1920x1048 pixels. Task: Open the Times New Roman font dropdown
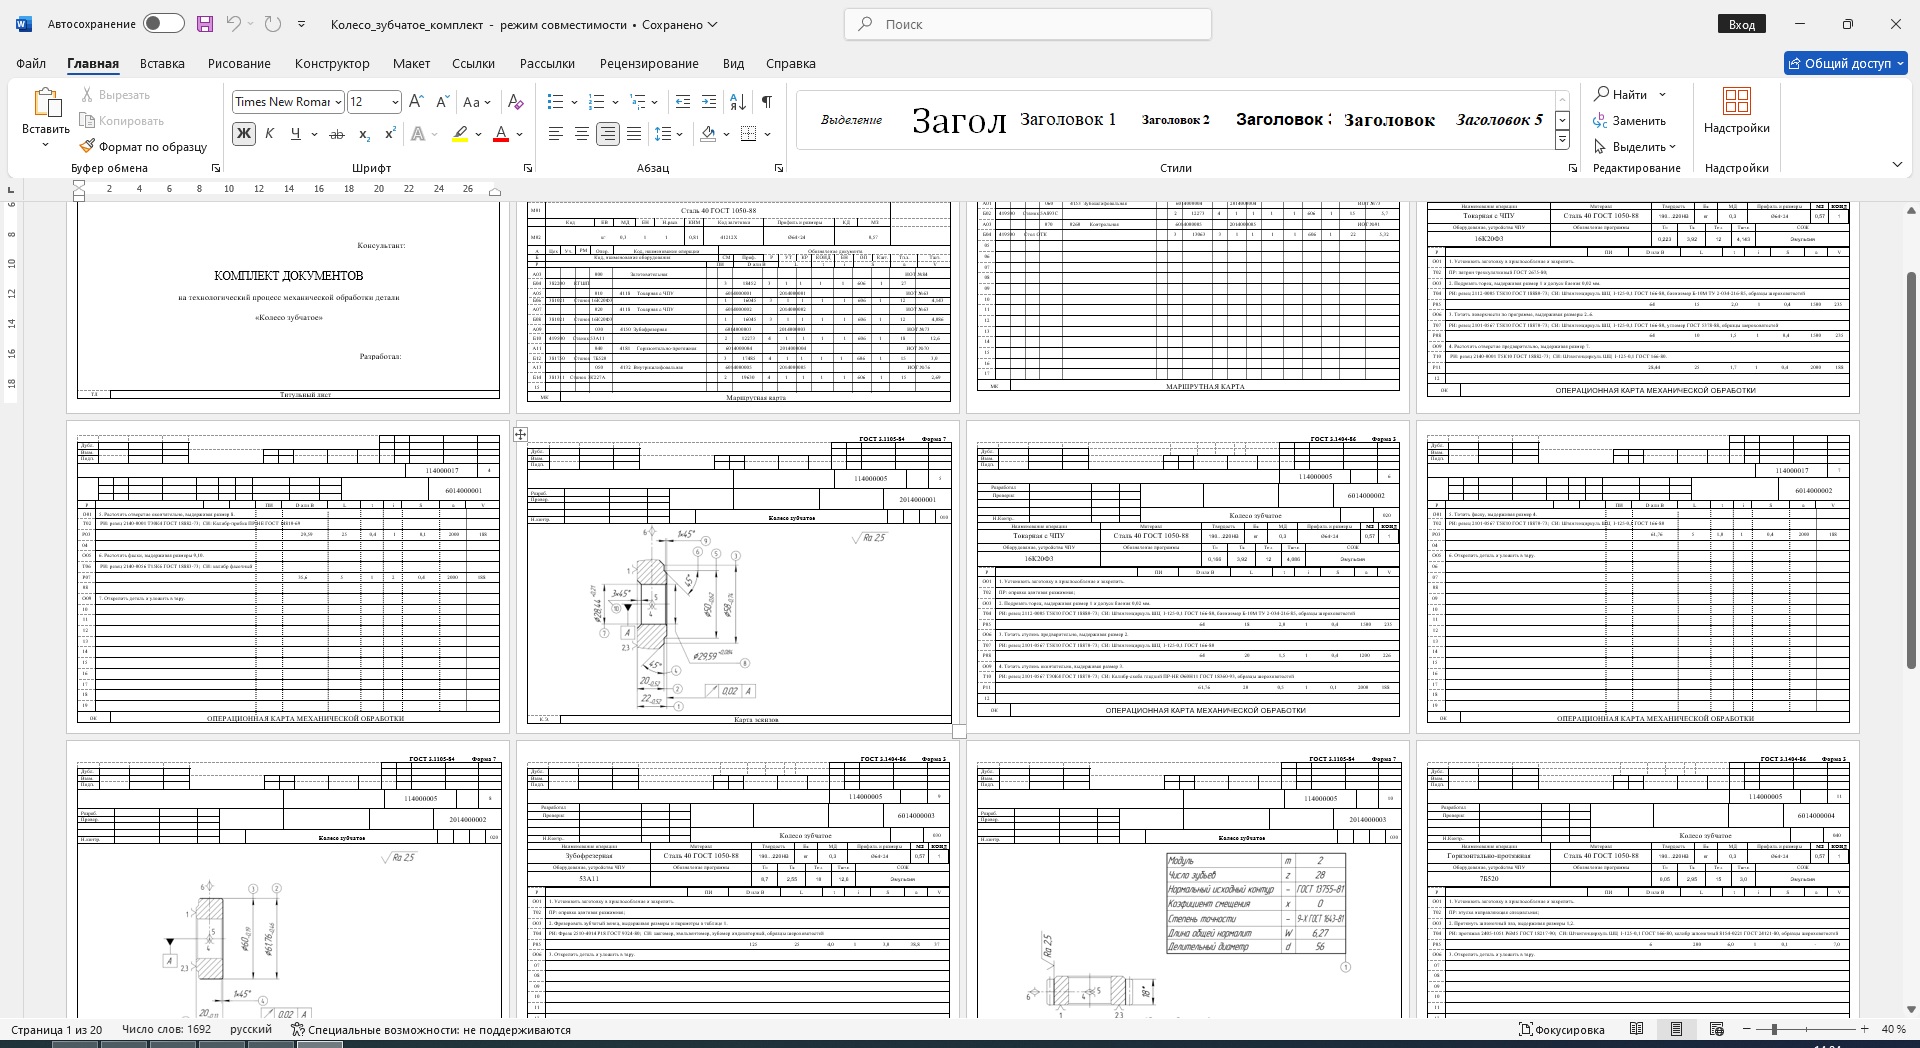point(339,102)
